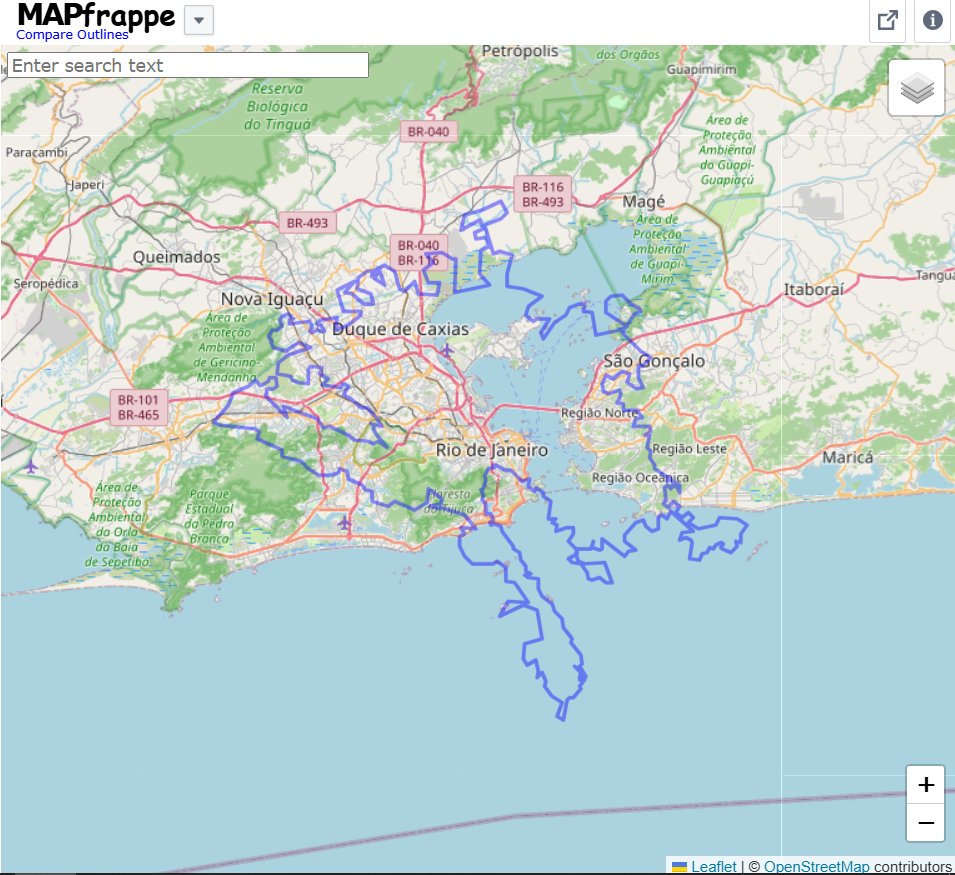This screenshot has height=875, width=955.
Task: Click the BR-101 BR-465 road shield
Action: pyautogui.click(x=138, y=407)
